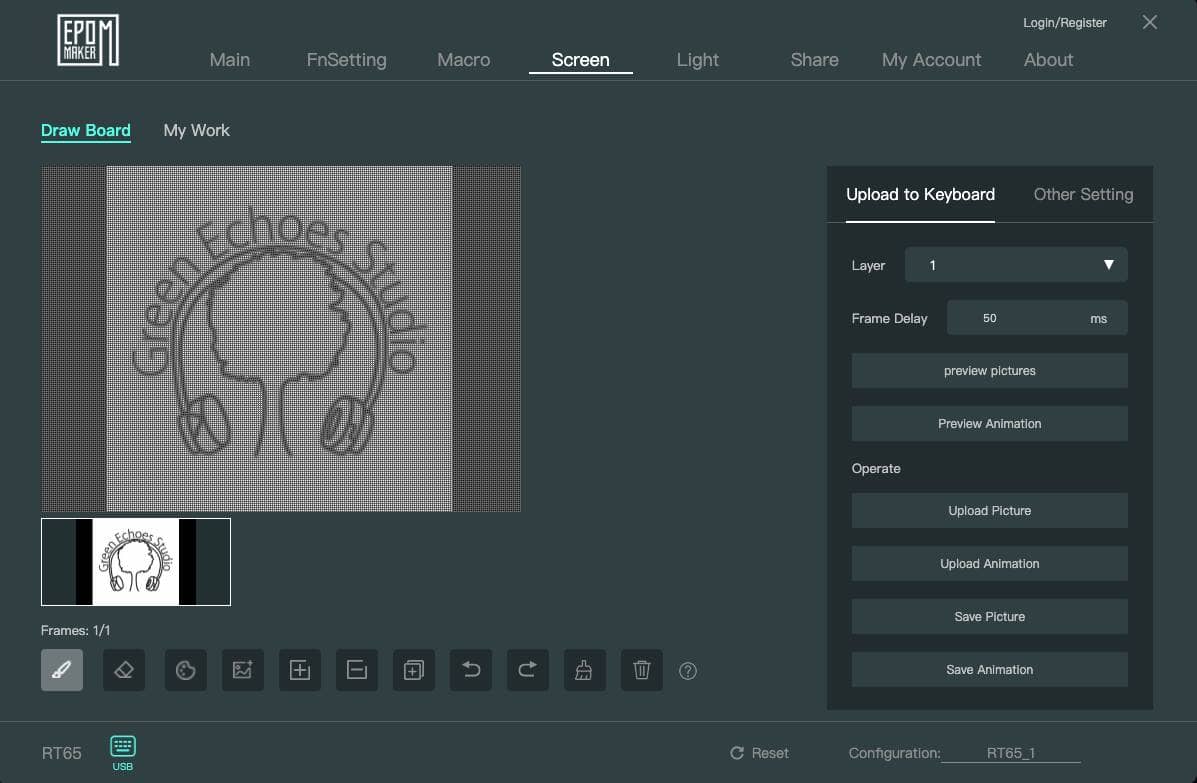Undo the last drawing action

pos(471,670)
